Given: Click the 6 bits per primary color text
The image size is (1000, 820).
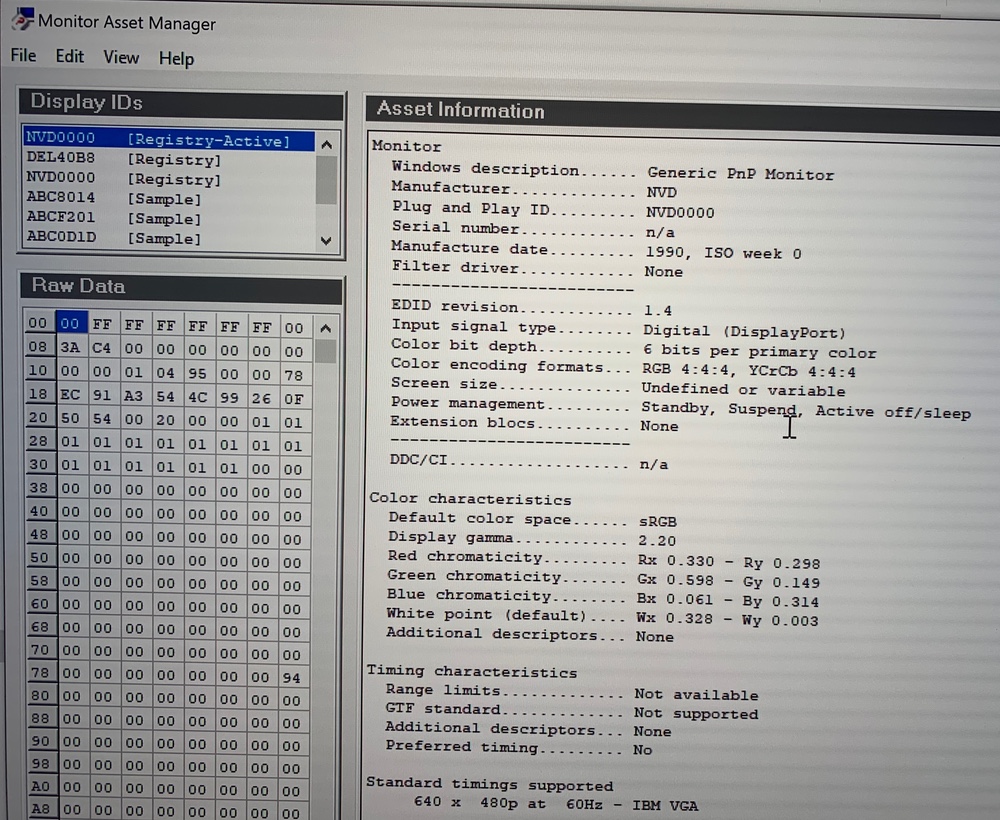Looking at the screenshot, I should click(759, 351).
